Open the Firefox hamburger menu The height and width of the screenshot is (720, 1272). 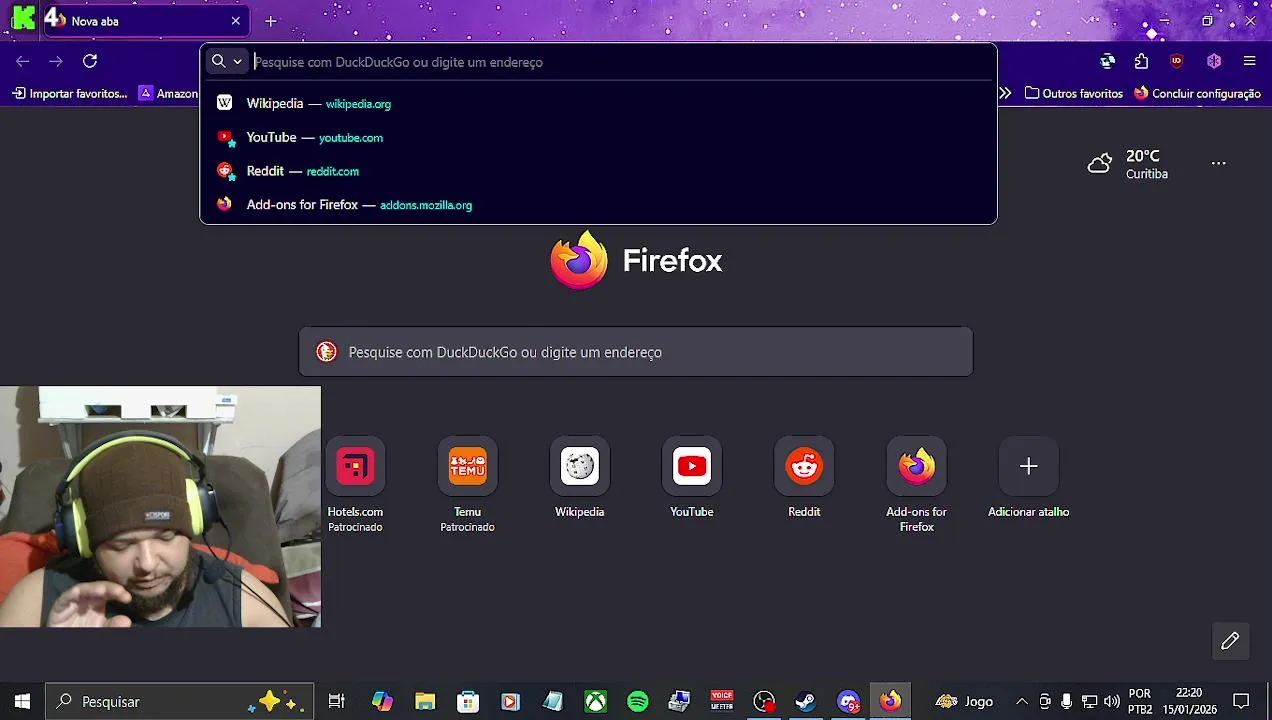click(x=1249, y=61)
